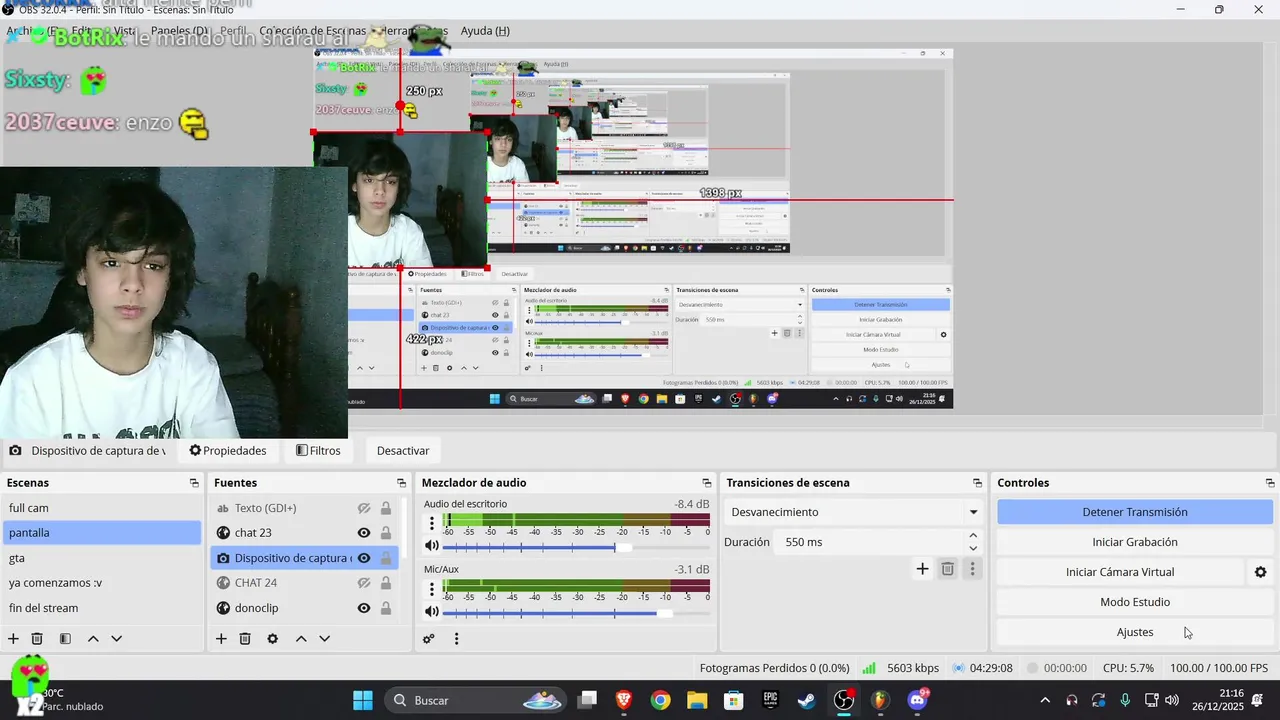
Task: Pop out the Fuentes dock panel icon
Action: point(401,483)
